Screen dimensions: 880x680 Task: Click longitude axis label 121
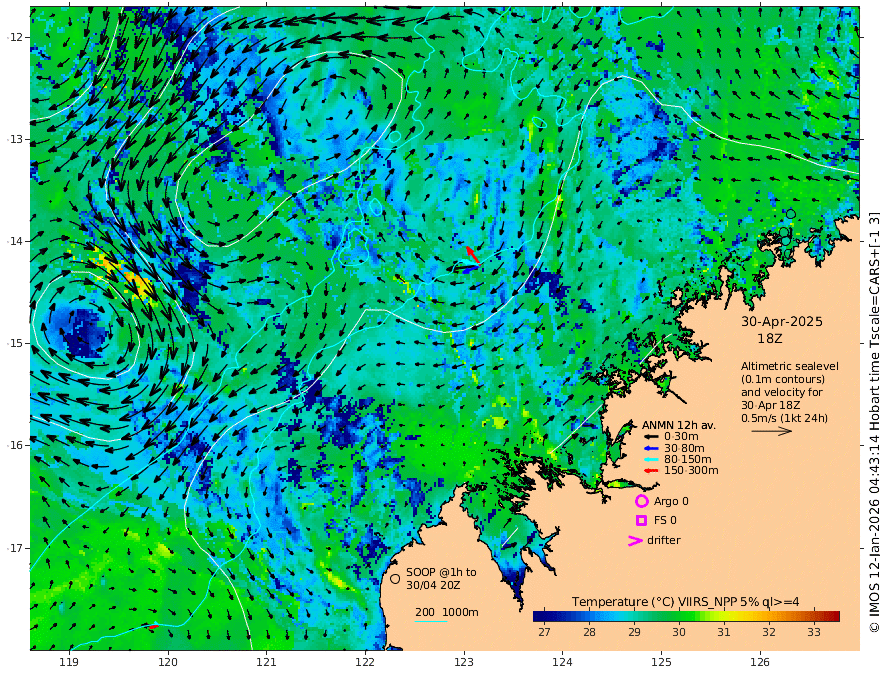pyautogui.click(x=267, y=663)
